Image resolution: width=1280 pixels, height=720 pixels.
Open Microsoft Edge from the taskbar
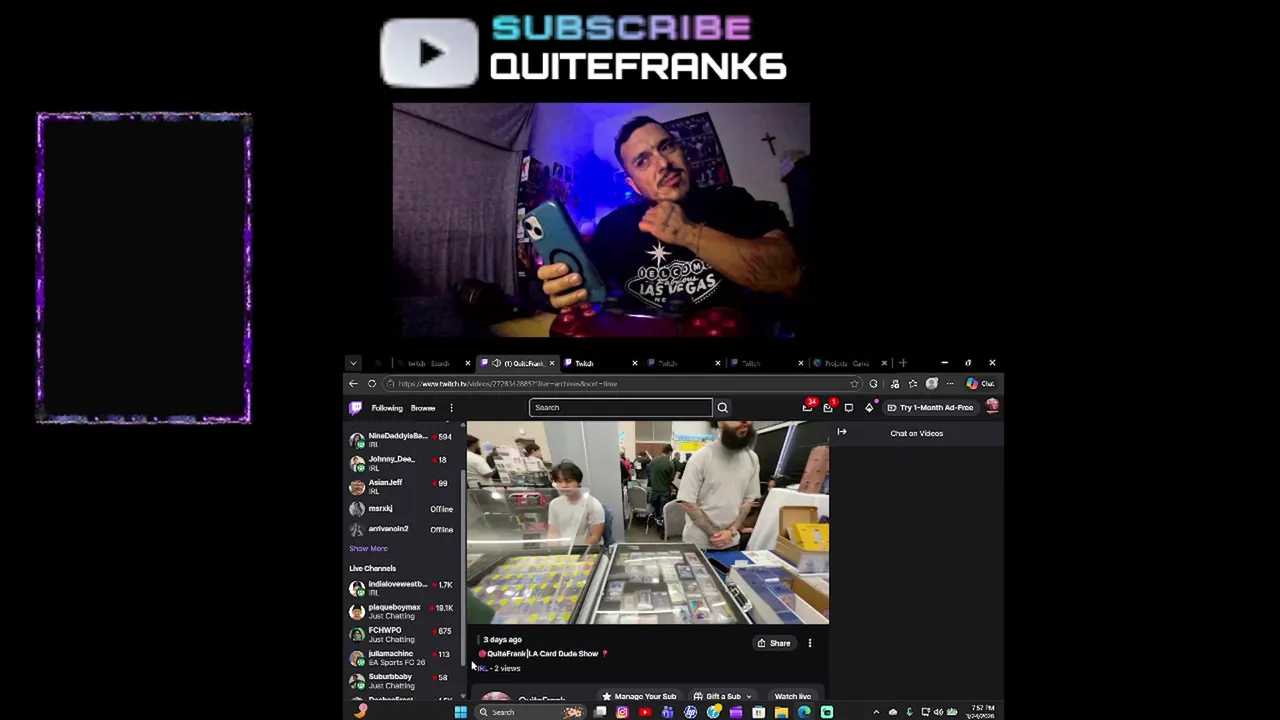pos(804,712)
